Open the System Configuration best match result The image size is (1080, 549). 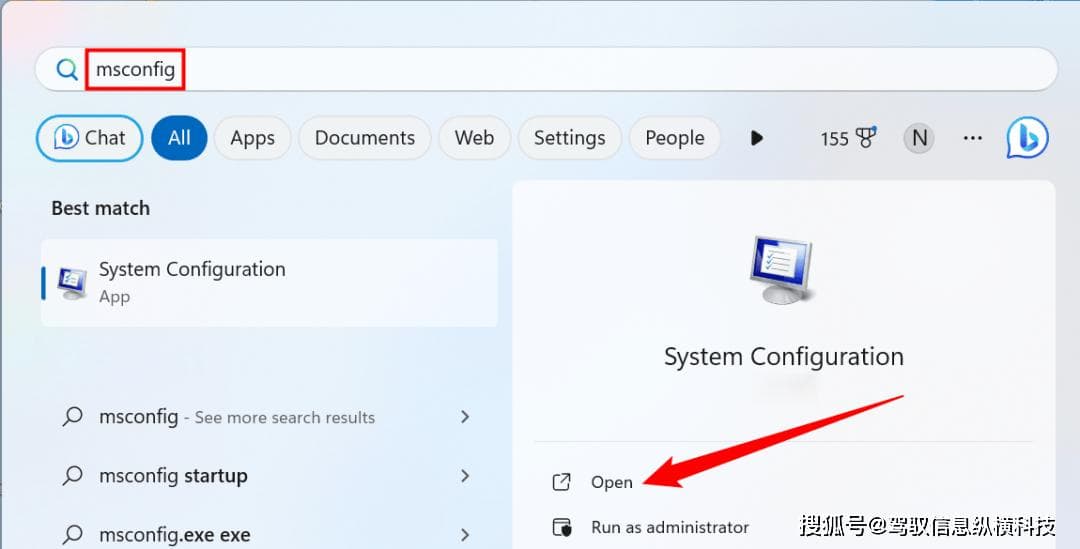(x=269, y=282)
